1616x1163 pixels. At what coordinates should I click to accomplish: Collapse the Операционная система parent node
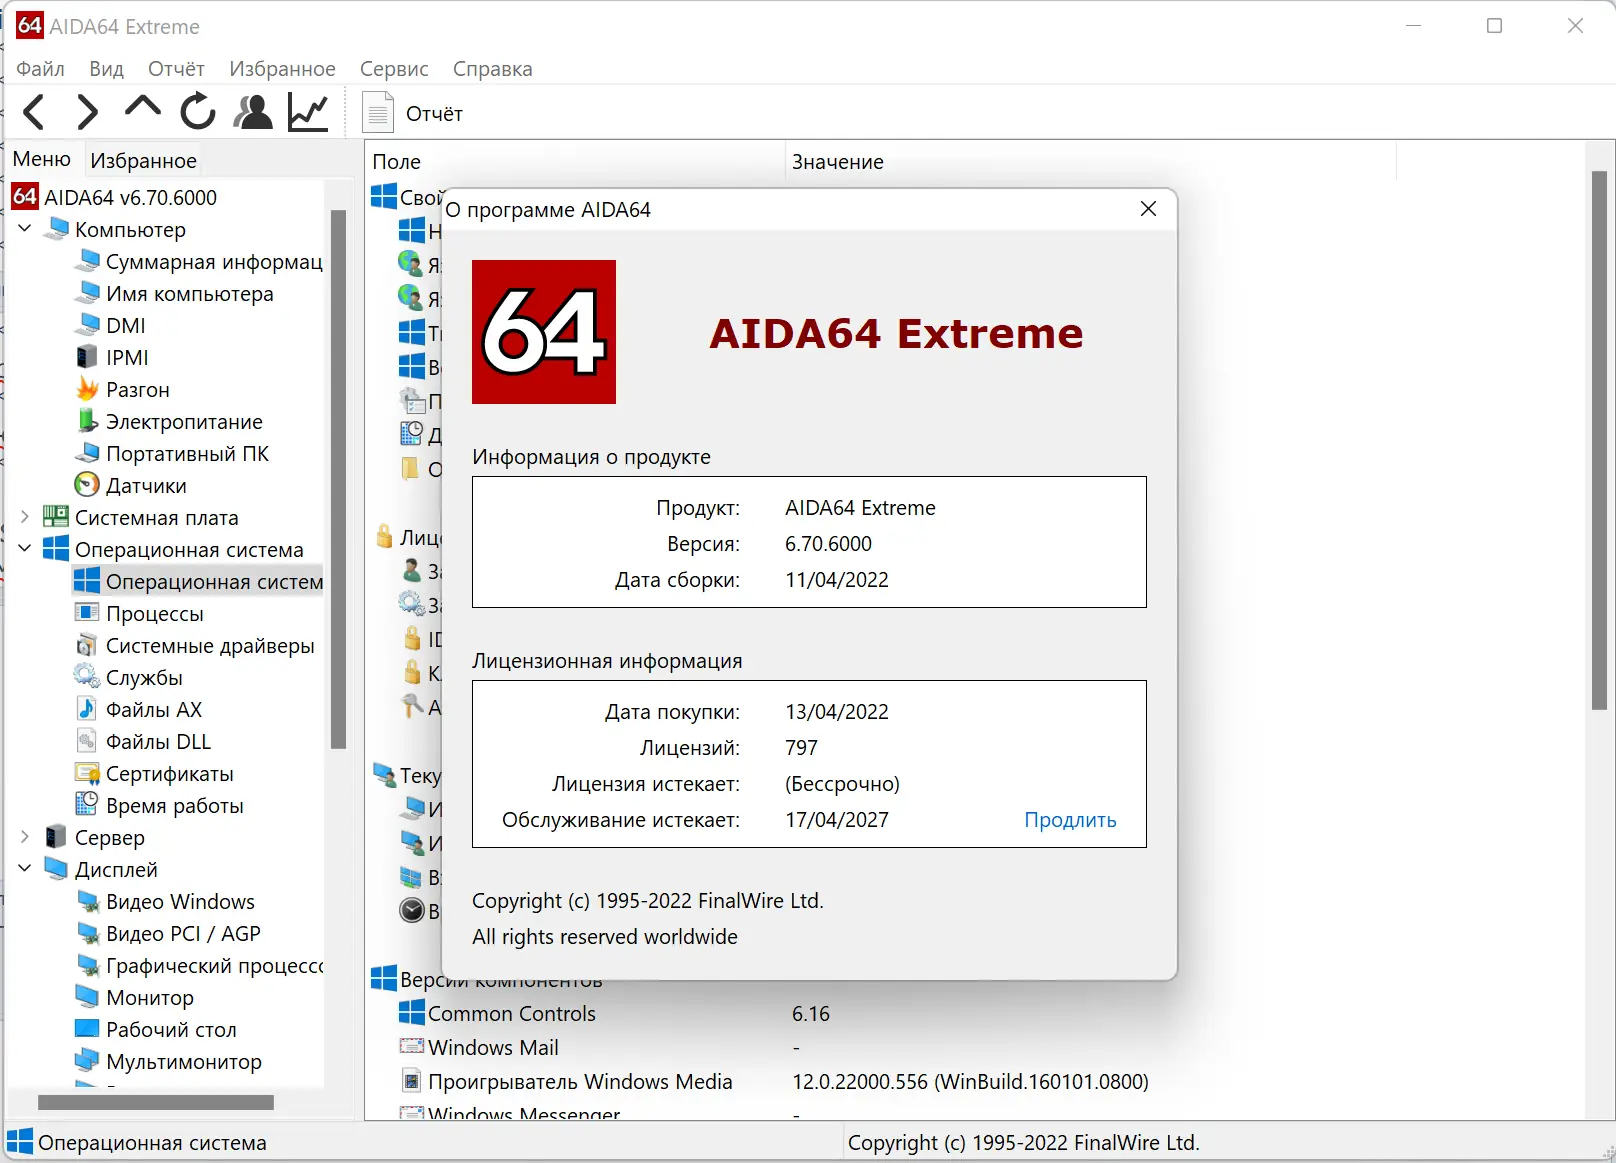[25, 549]
